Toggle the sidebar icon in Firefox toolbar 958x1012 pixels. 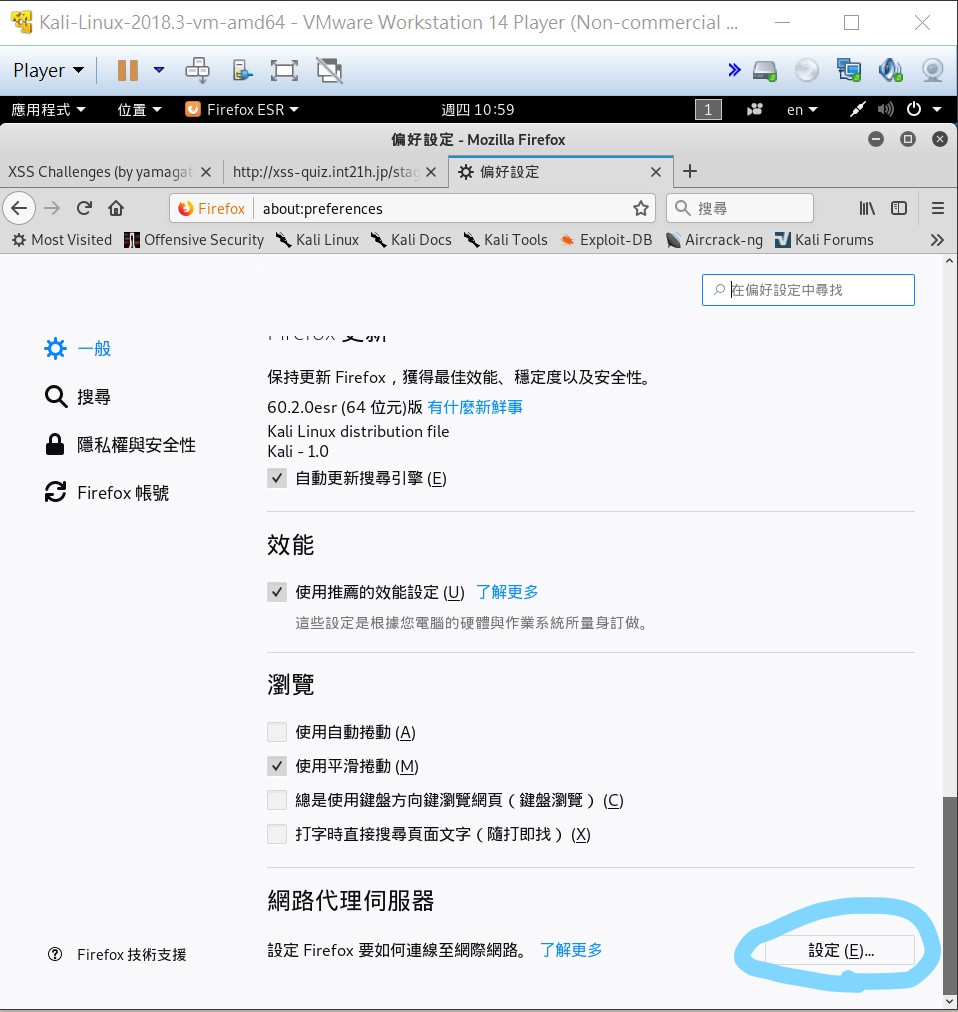(x=899, y=208)
